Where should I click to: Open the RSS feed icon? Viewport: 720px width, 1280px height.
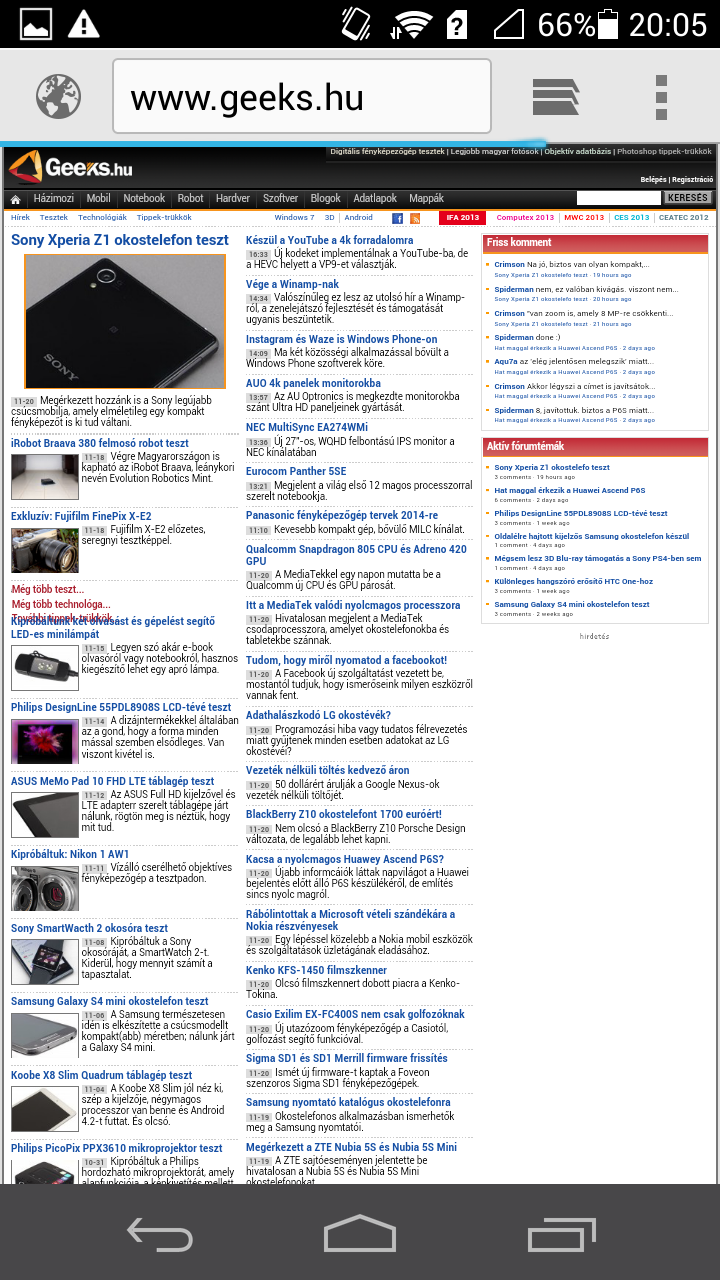pyautogui.click(x=415, y=218)
